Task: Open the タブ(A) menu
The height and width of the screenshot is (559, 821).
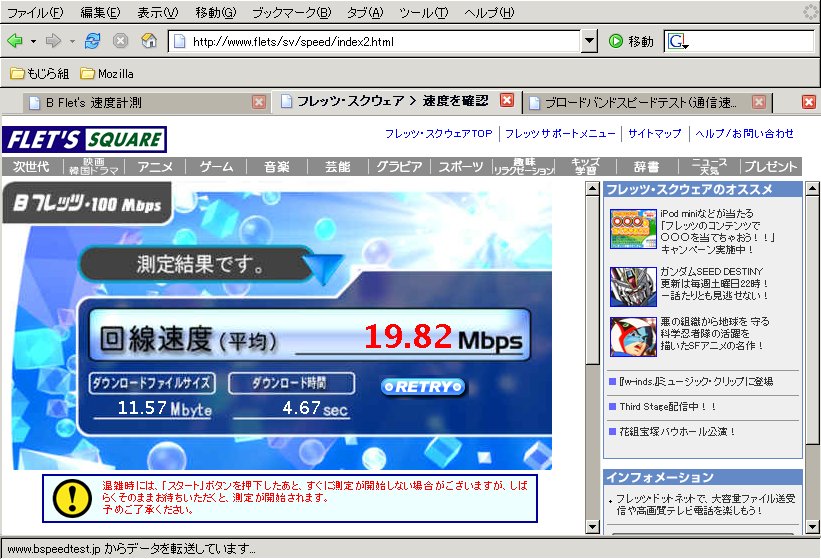Action: (365, 13)
